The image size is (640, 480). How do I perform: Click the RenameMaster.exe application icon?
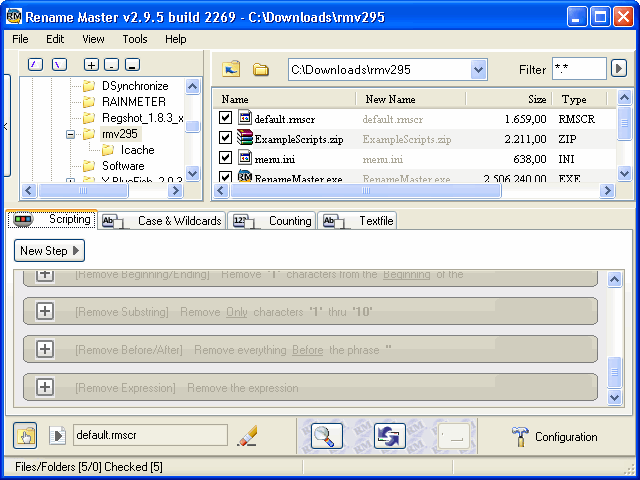tap(244, 176)
